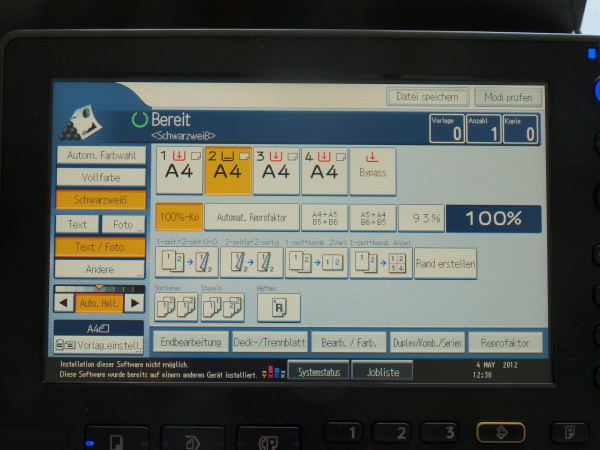Image resolution: width=600 pixels, height=450 pixels.
Task: Tap the Stapeln (stack) icon
Action: pyautogui.click(x=221, y=308)
